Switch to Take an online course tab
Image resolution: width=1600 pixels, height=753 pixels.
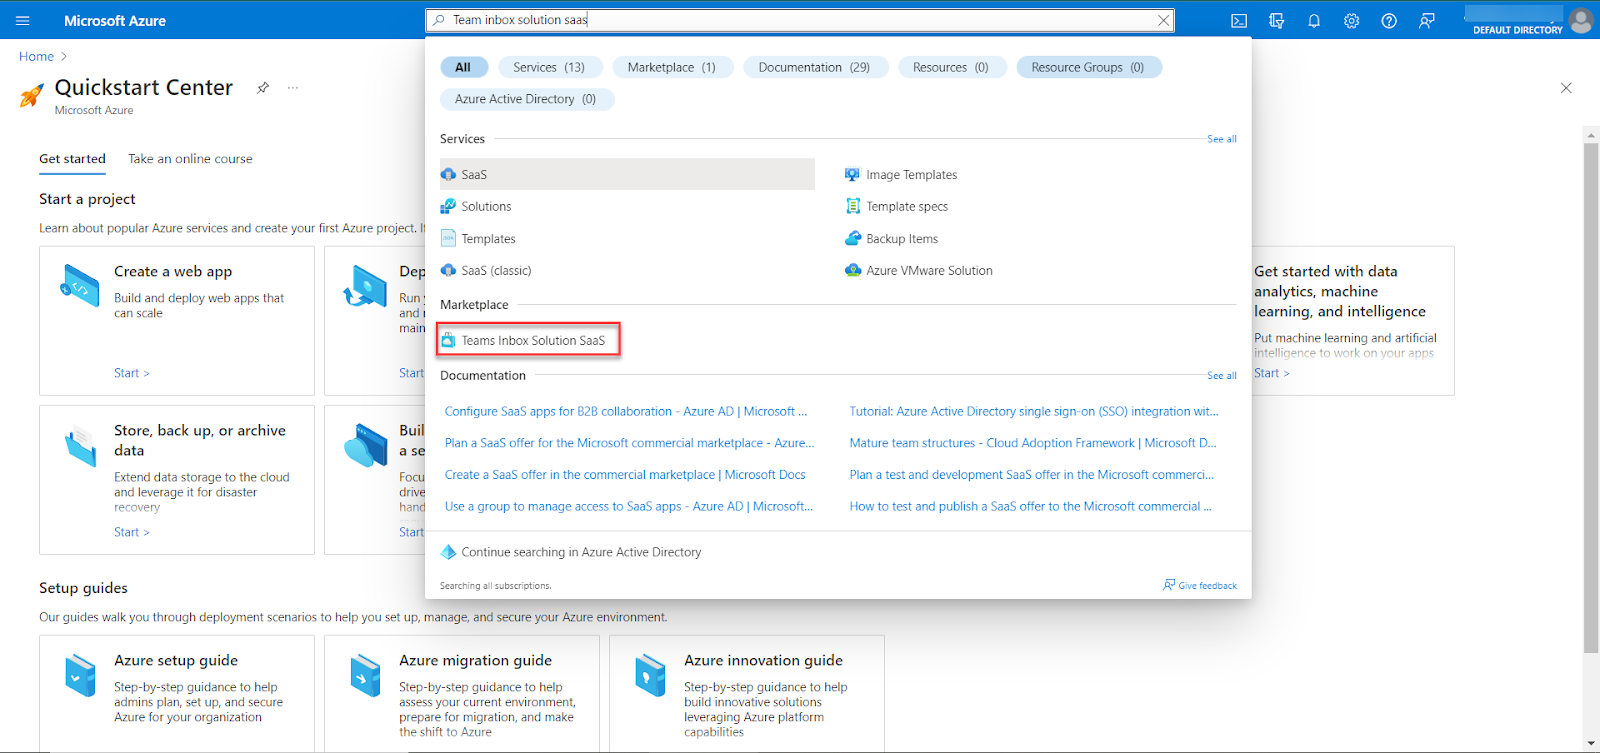tap(190, 159)
